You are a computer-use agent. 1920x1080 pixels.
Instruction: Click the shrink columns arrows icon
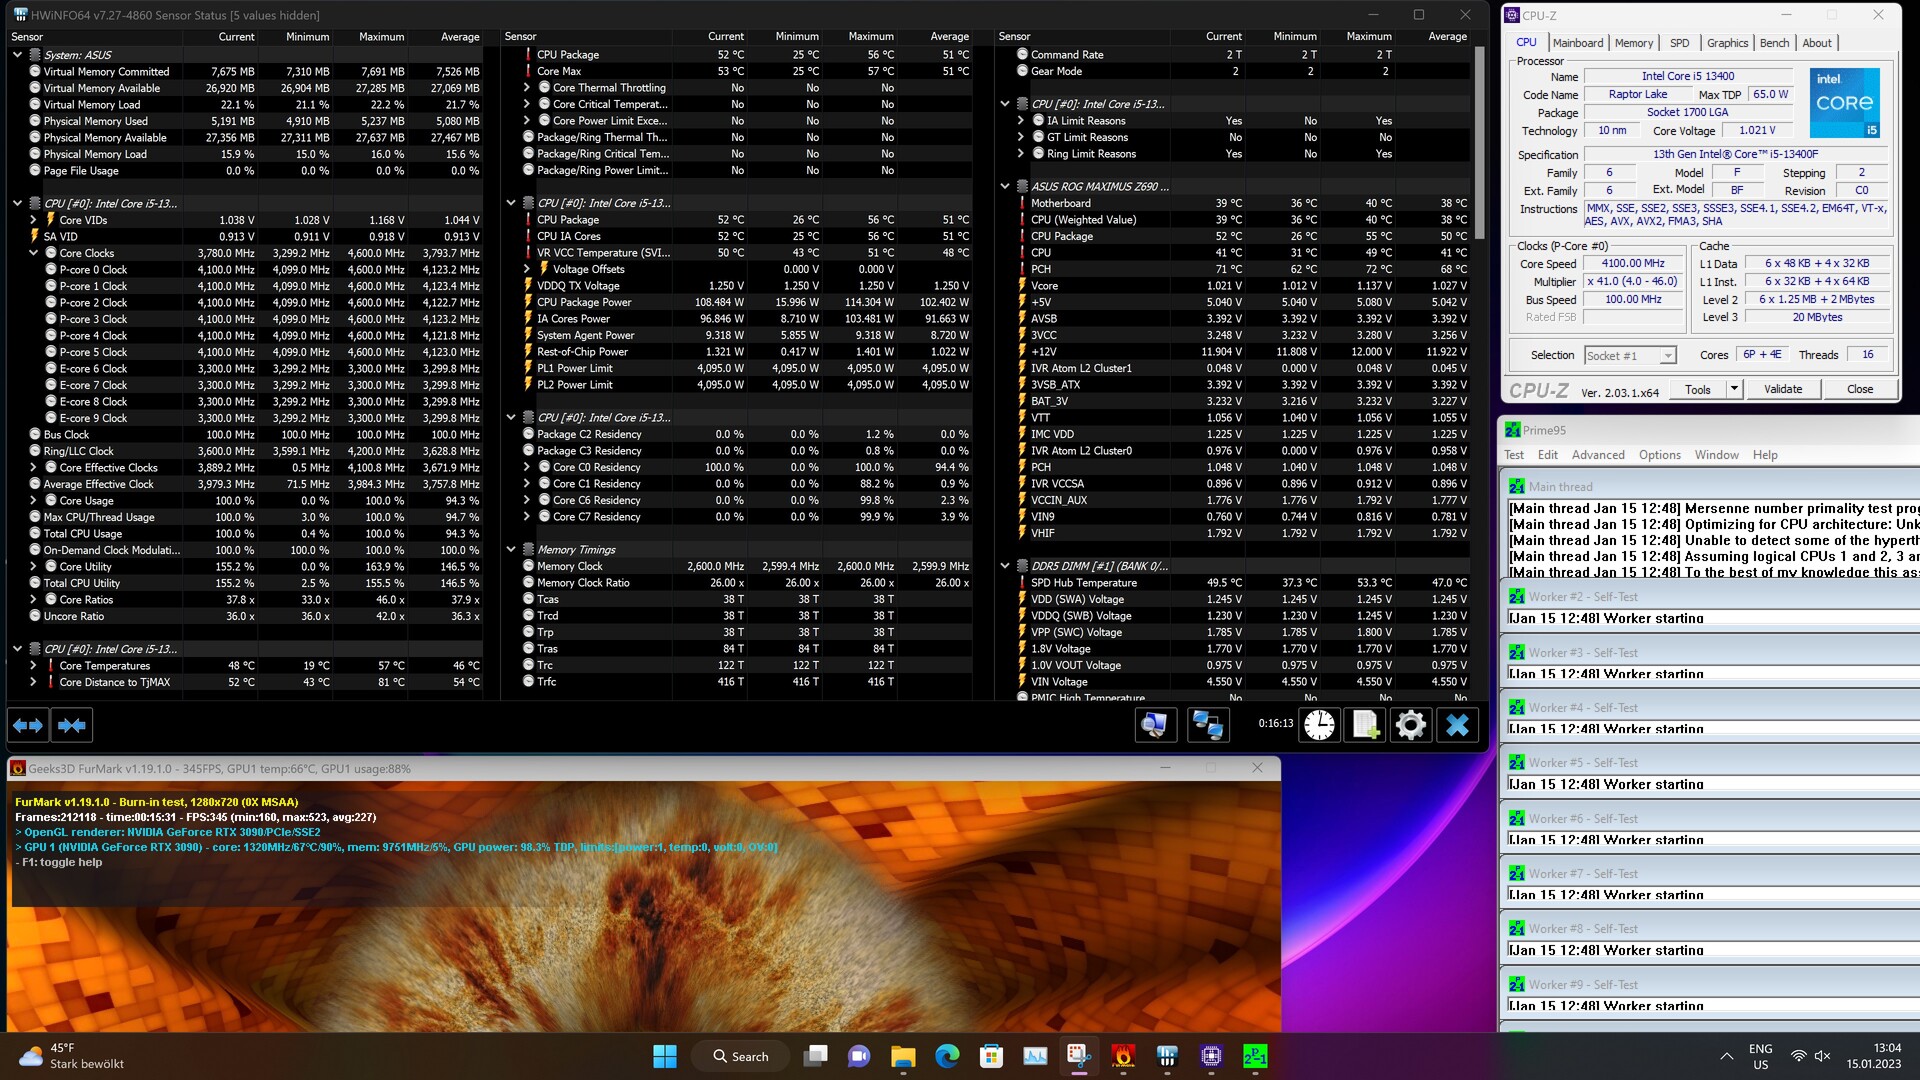tap(72, 725)
